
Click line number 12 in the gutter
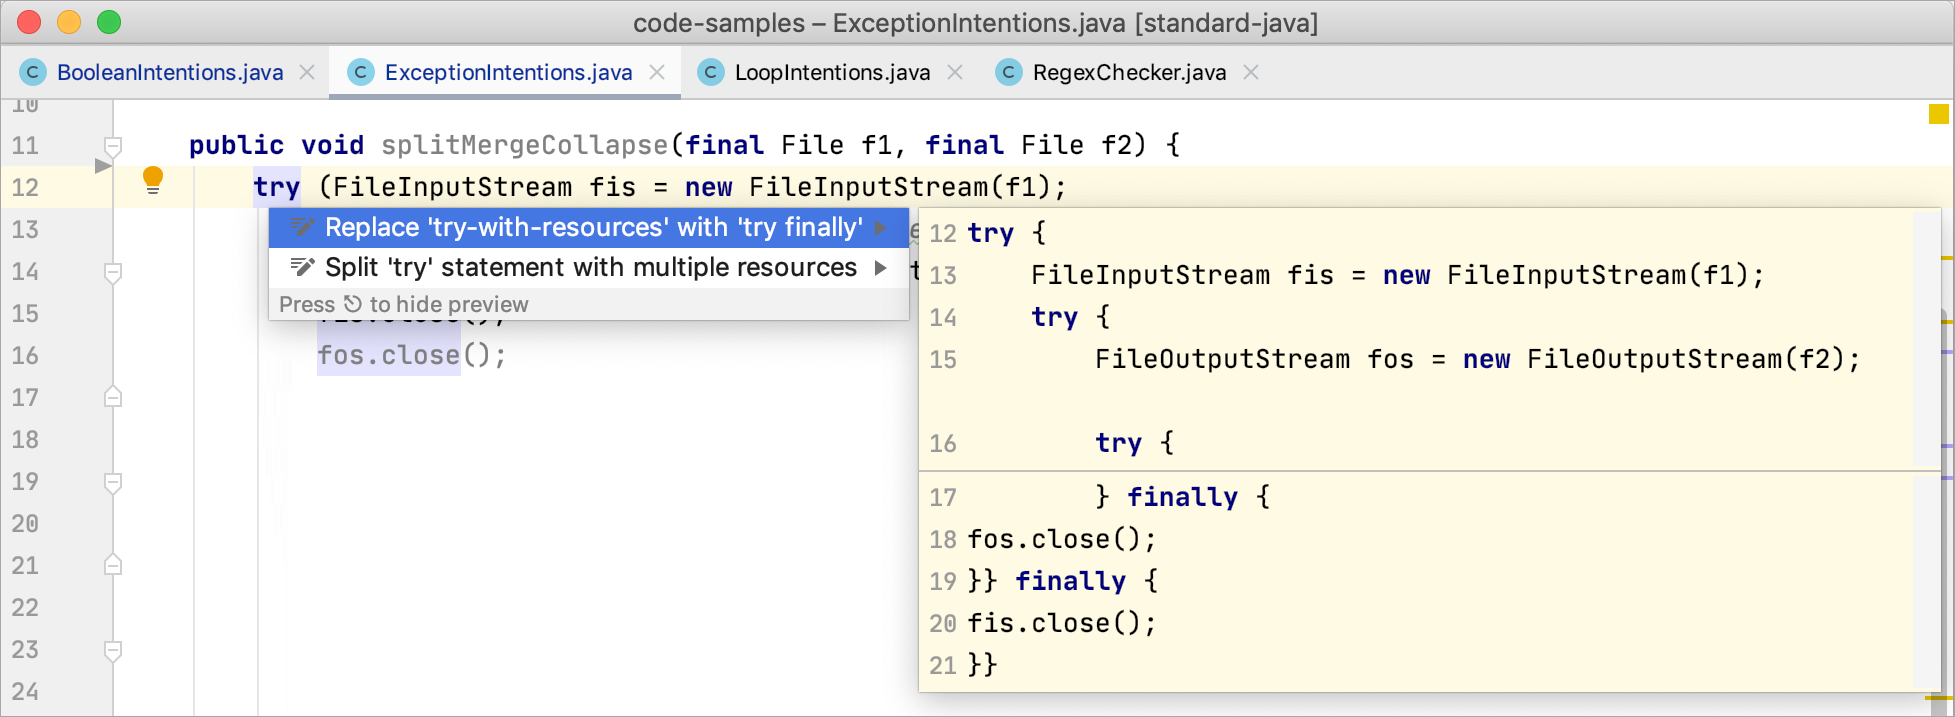point(25,187)
